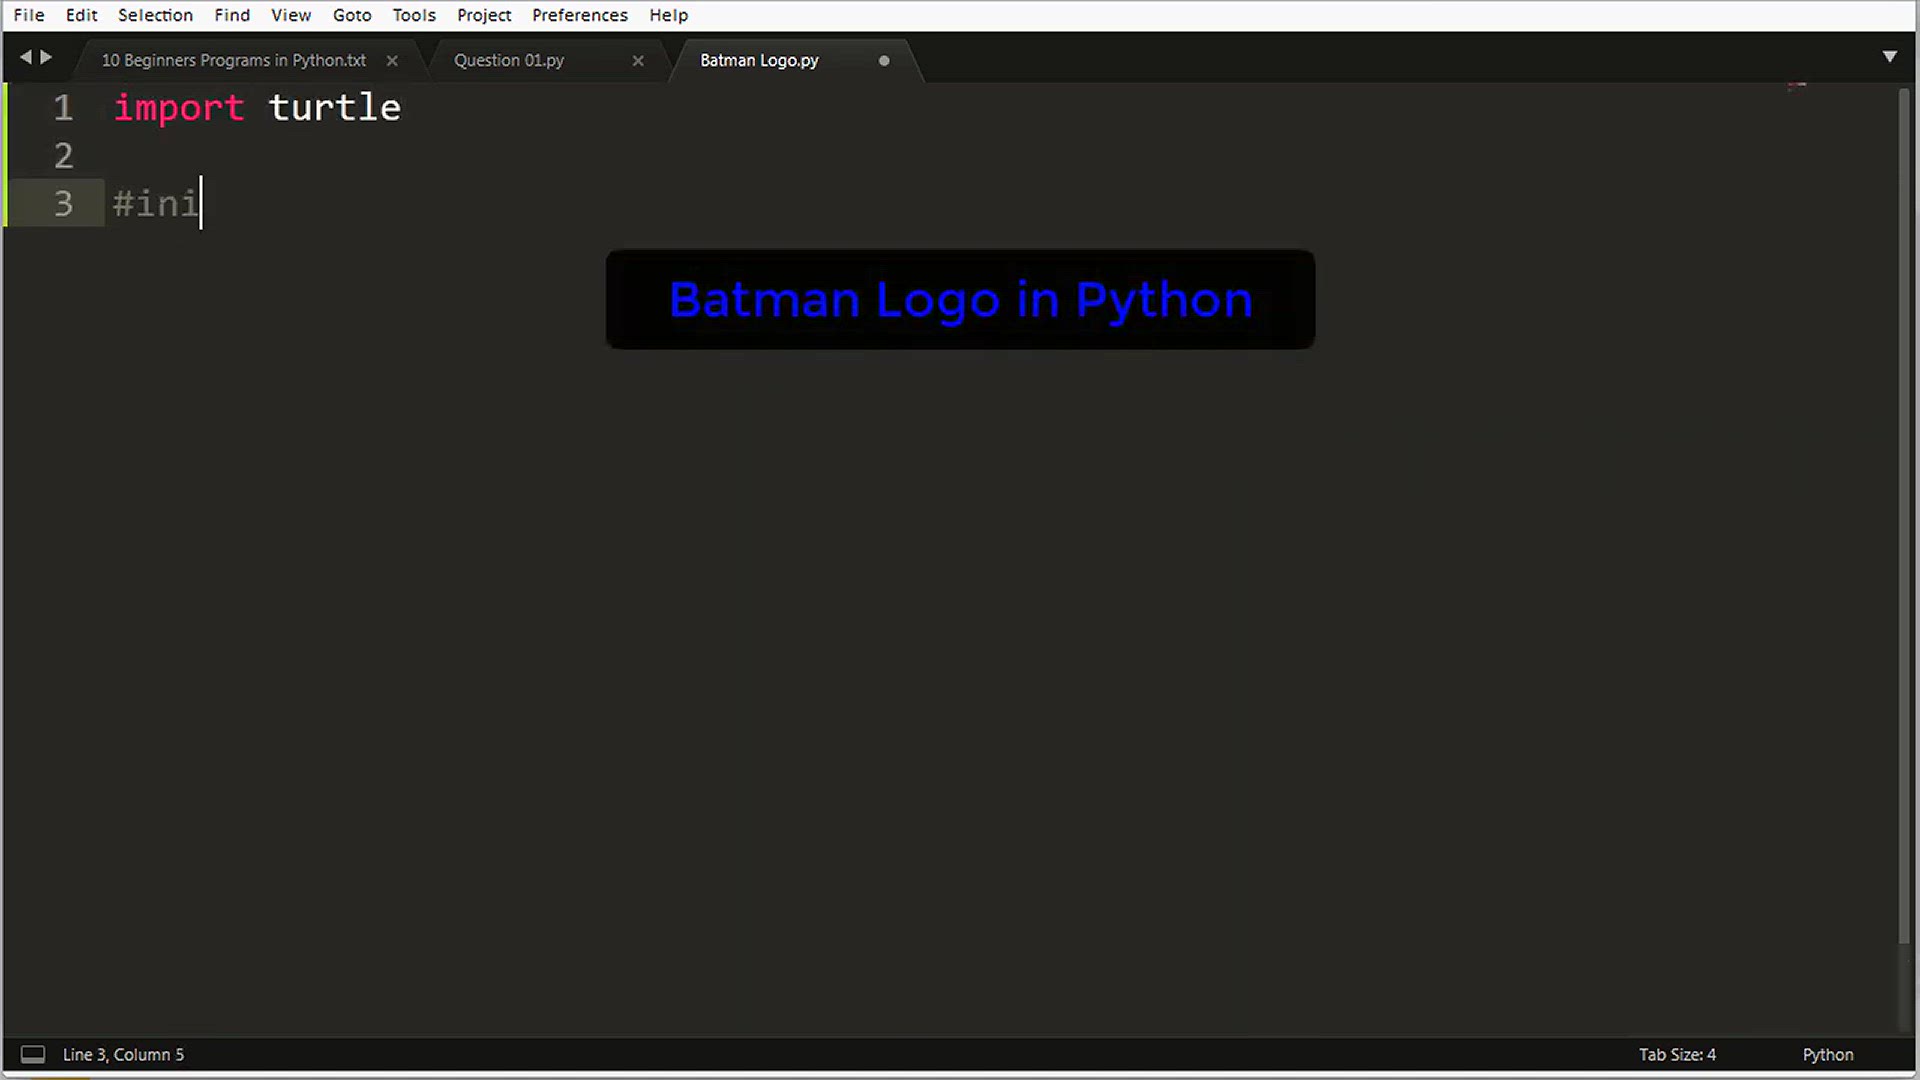1920x1080 pixels.
Task: Place cursor in the 'import' keyword
Action: [179, 108]
